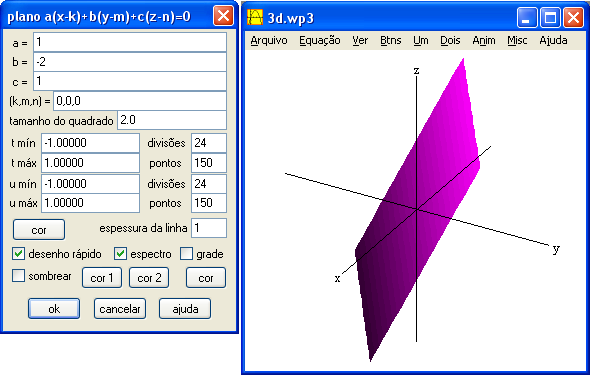The image size is (592, 377).
Task: Maximize the 3d.wp3 window
Action: pos(550,18)
